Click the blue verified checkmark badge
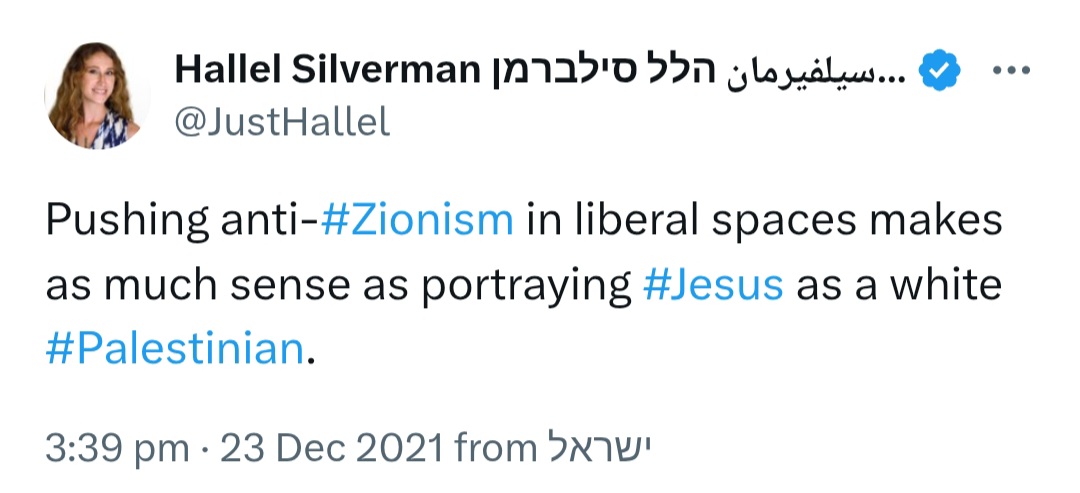The height and width of the screenshot is (493, 1080). pyautogui.click(x=939, y=72)
